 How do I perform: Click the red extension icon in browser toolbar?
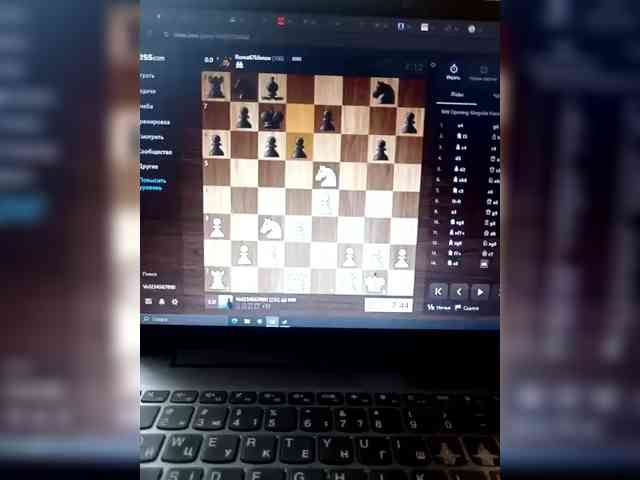(x=281, y=21)
